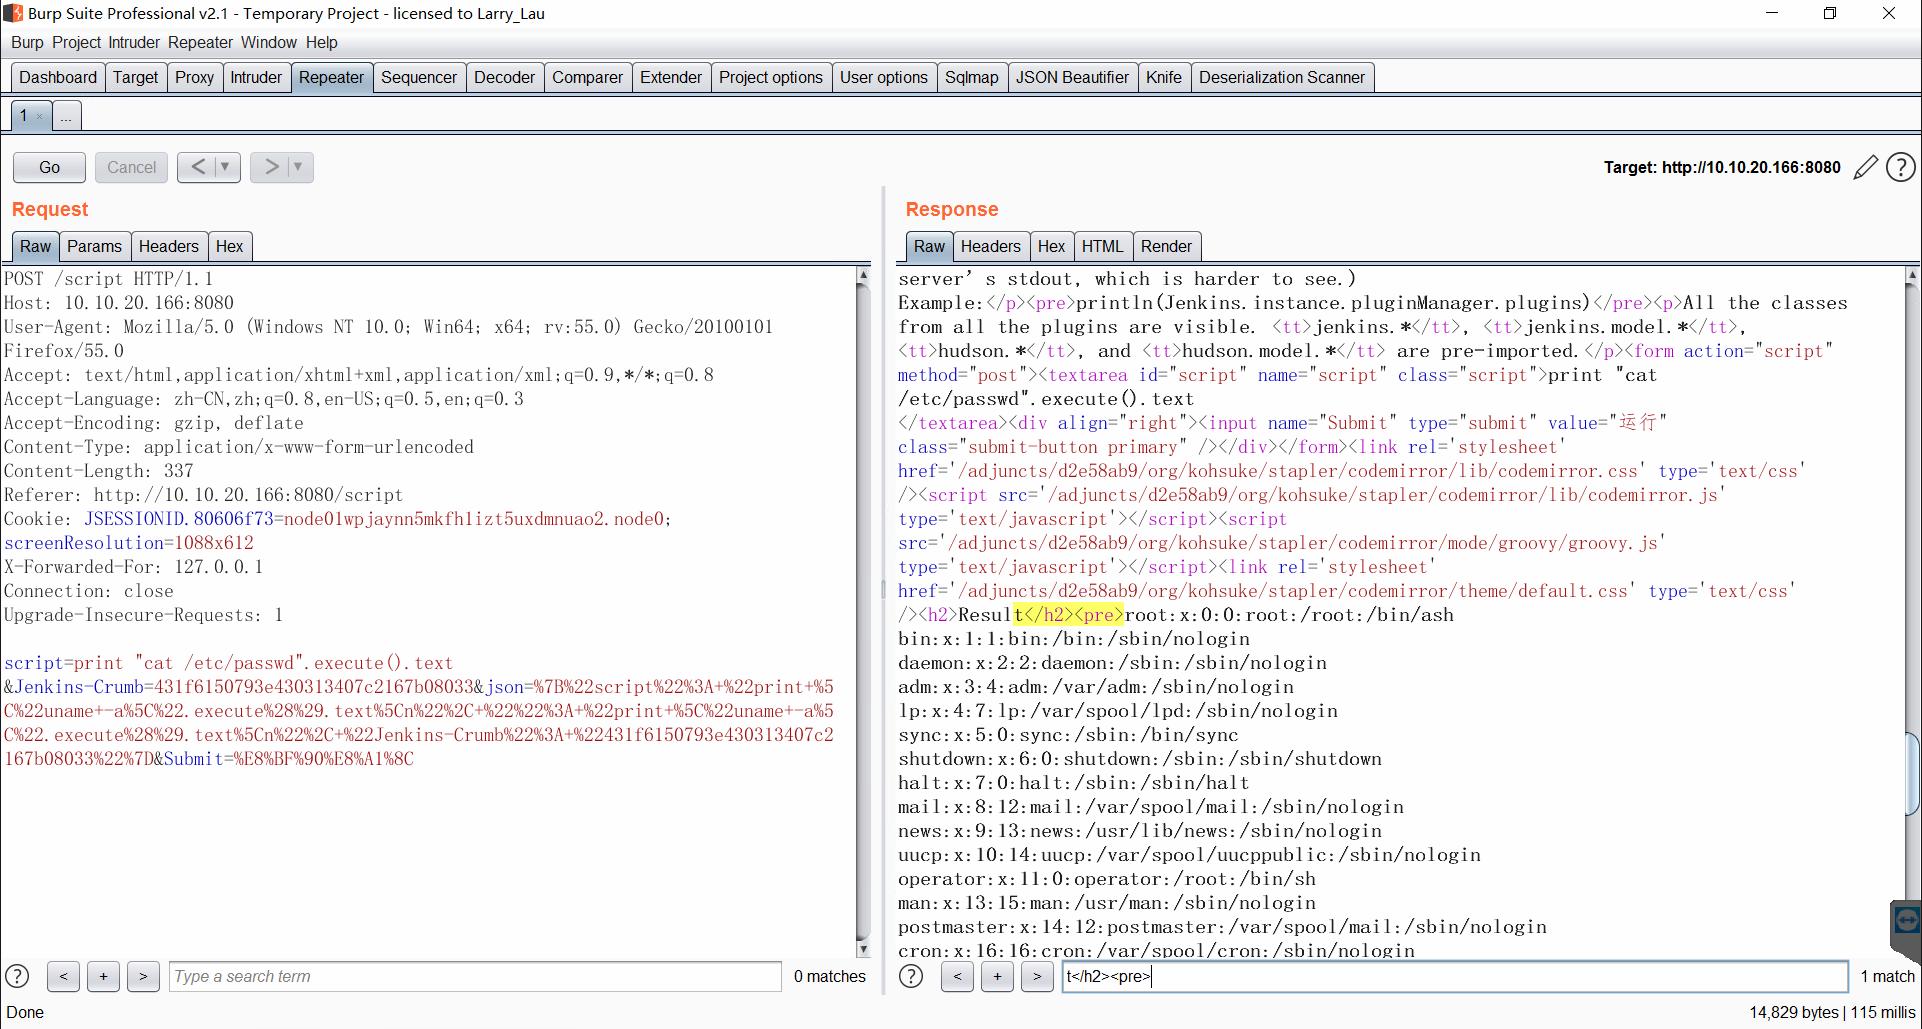The height and width of the screenshot is (1029, 1922).
Task: Select request Headers view tab
Action: 168,246
